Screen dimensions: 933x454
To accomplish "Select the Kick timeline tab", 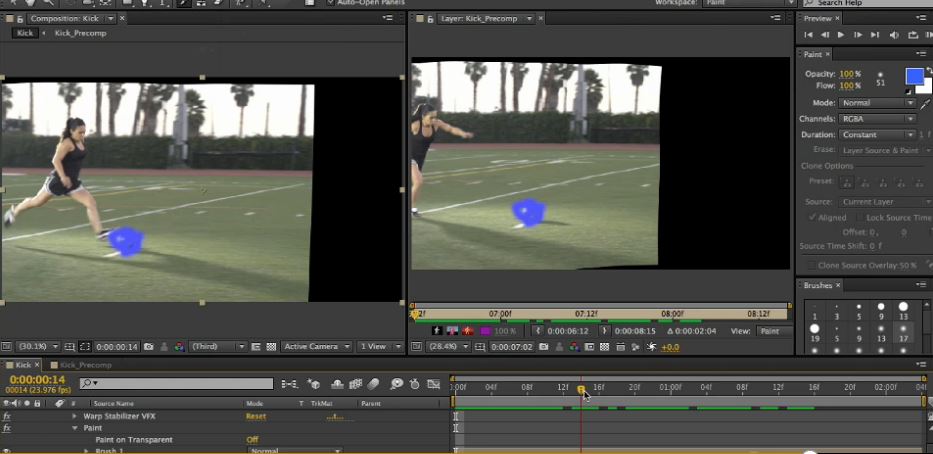I will [23, 365].
